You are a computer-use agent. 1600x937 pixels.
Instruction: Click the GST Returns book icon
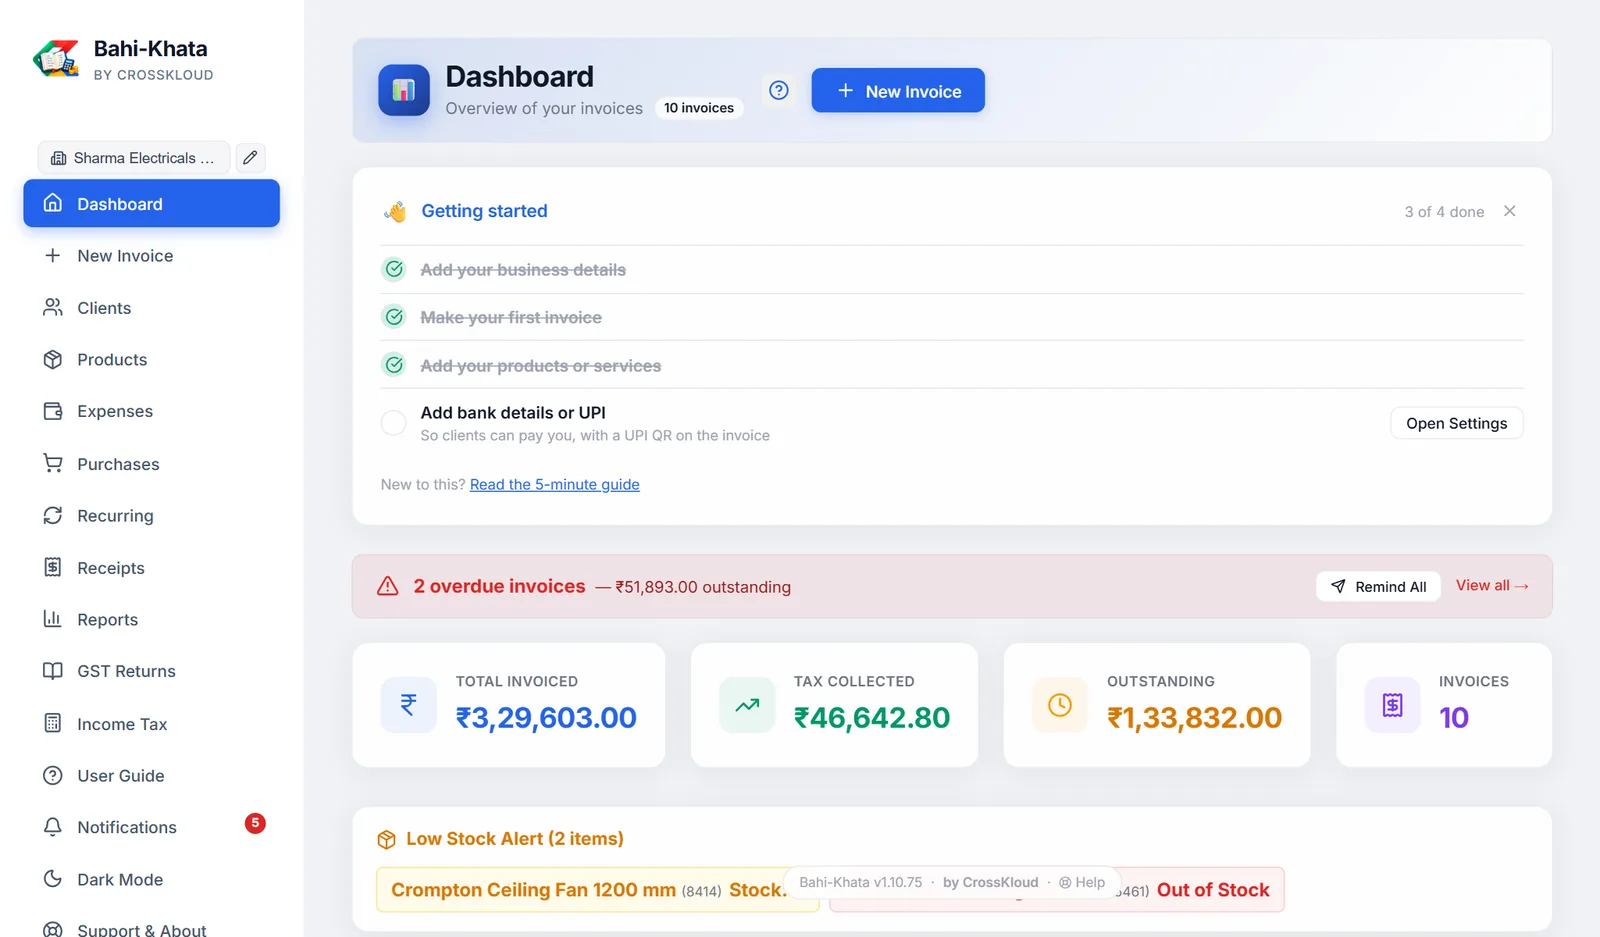click(53, 671)
